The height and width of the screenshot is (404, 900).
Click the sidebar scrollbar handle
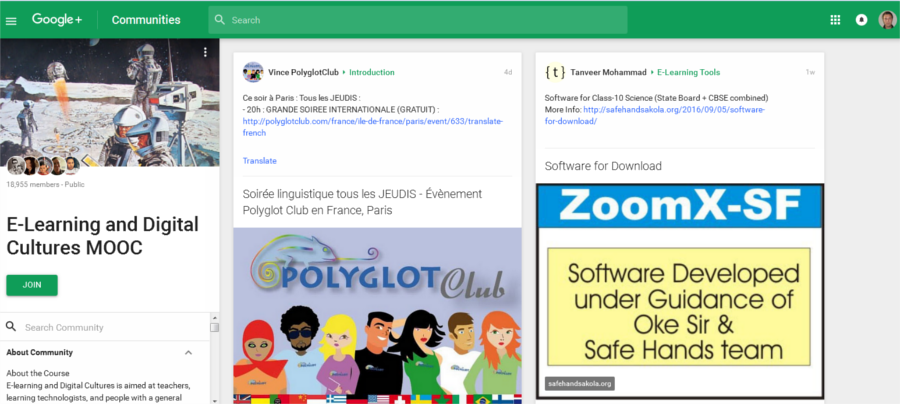(215, 327)
